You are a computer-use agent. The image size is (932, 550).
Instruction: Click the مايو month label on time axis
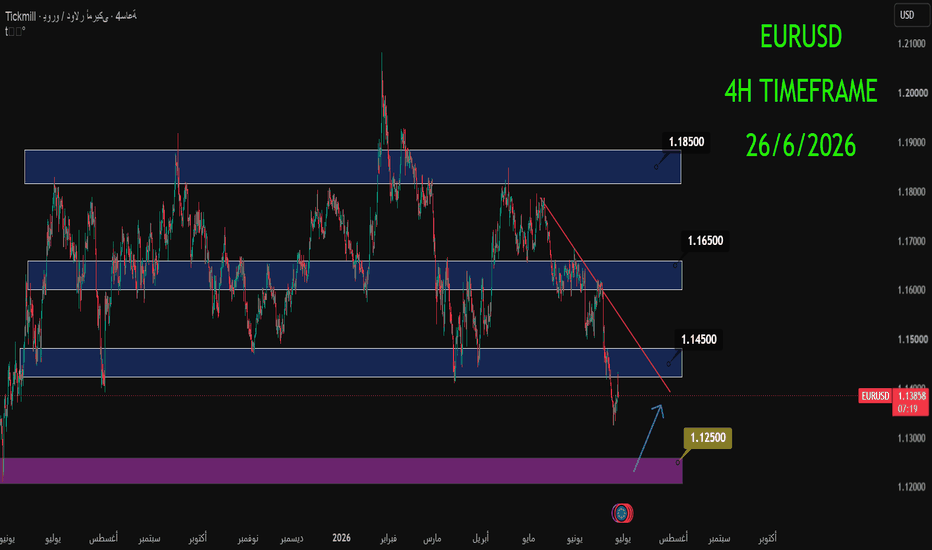point(528,538)
